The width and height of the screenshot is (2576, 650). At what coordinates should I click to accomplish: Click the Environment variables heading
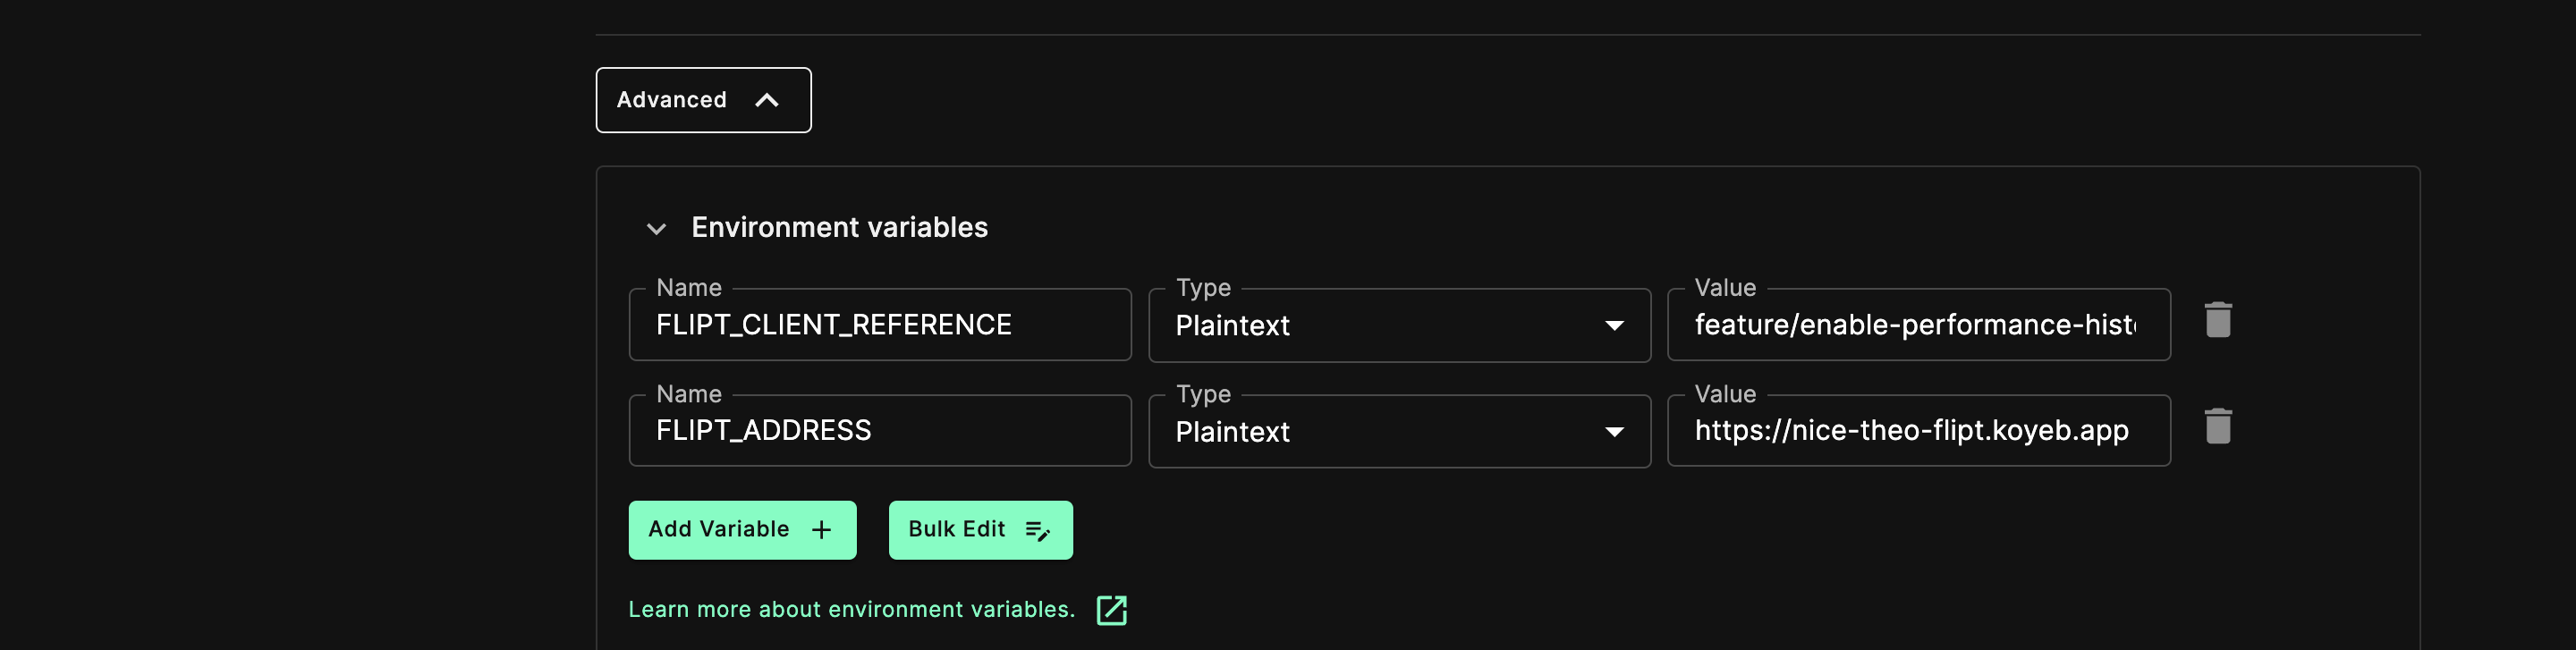[839, 228]
